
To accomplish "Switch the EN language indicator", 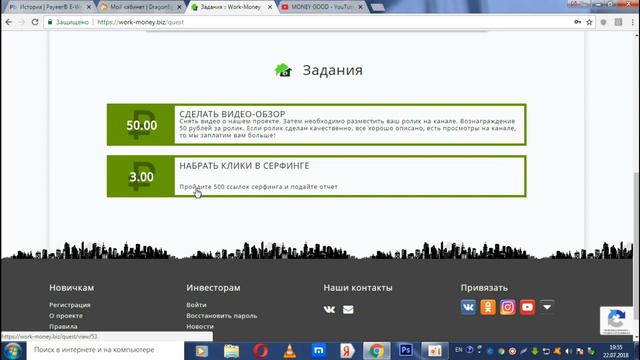I will coord(458,350).
